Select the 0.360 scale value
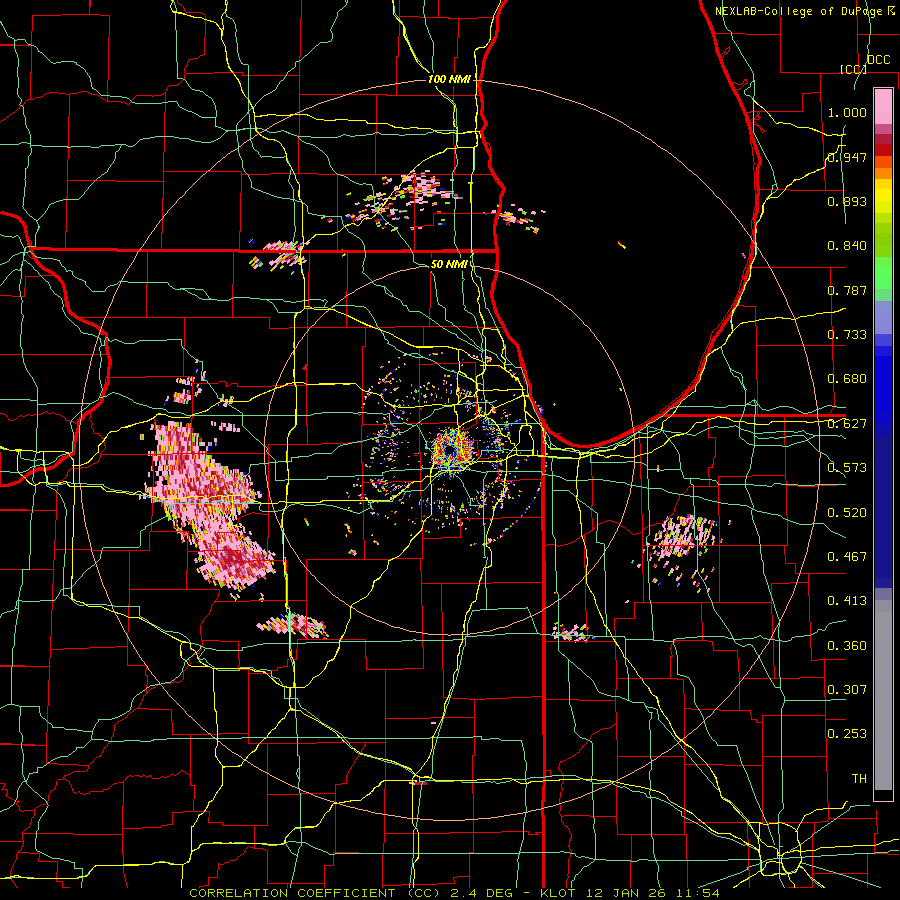 tap(847, 646)
